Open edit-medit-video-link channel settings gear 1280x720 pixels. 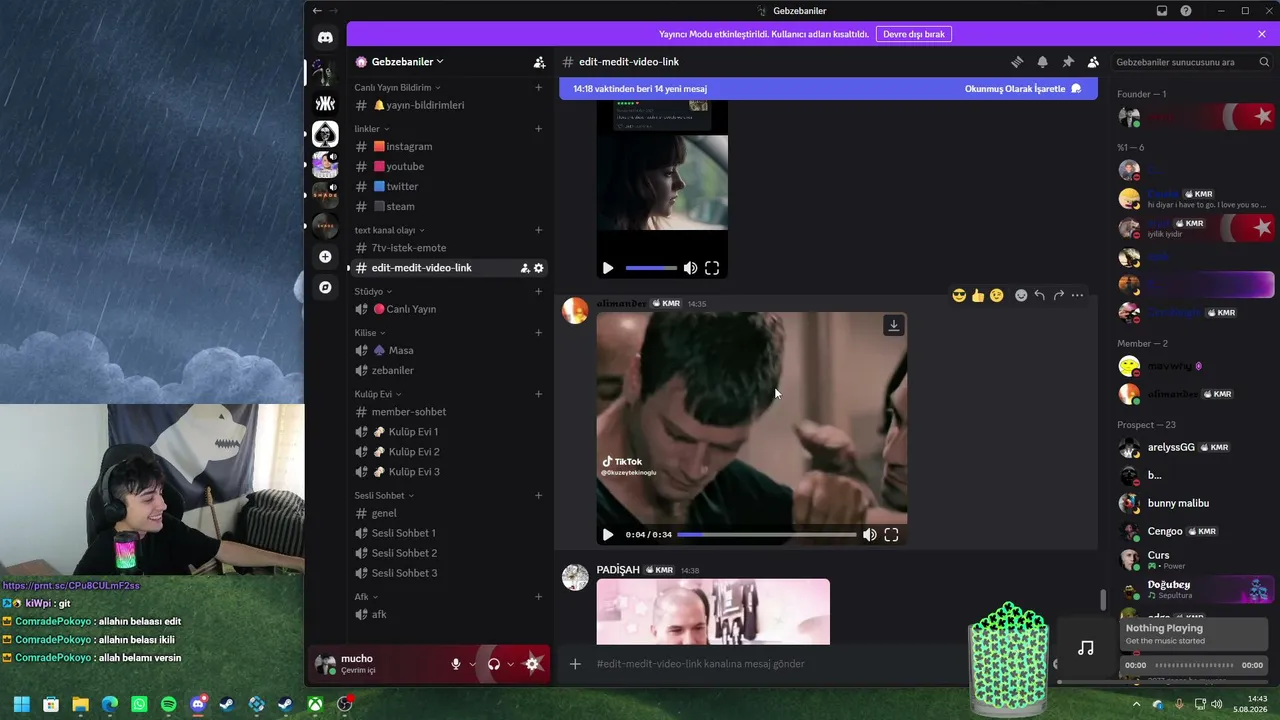tap(539, 268)
